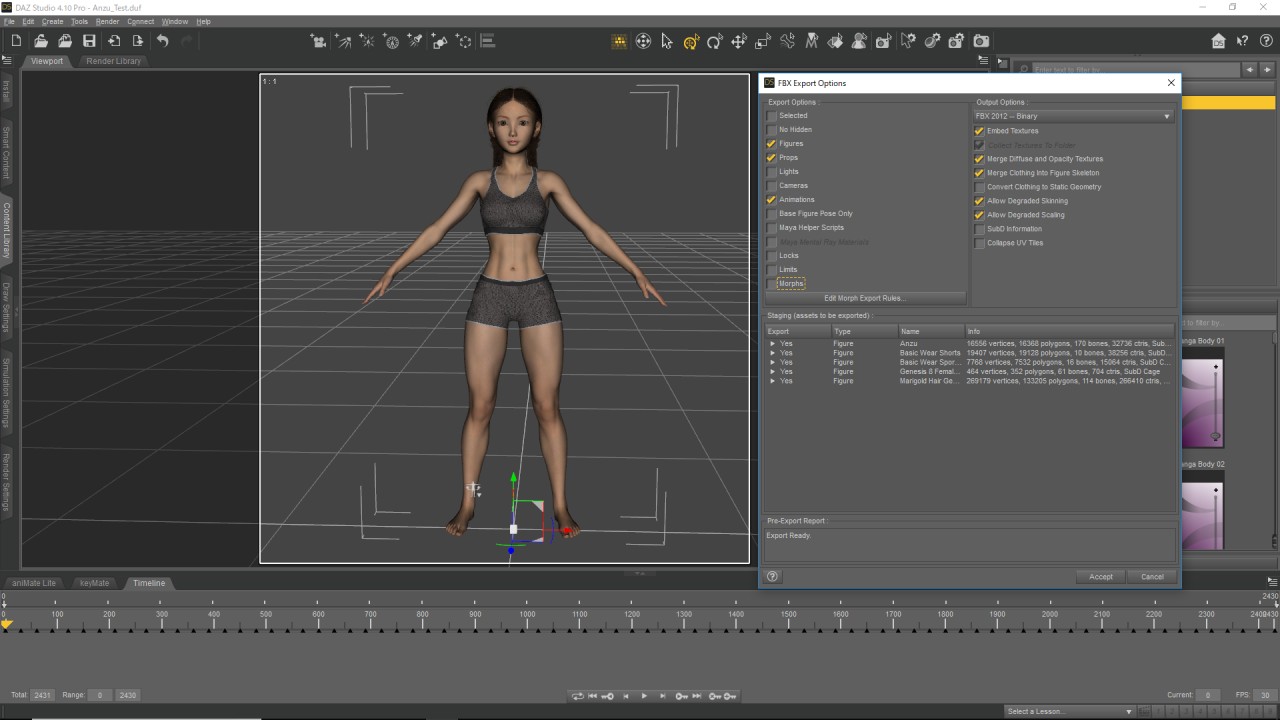Open the Render menu
This screenshot has height=720, width=1280.
coord(107,21)
